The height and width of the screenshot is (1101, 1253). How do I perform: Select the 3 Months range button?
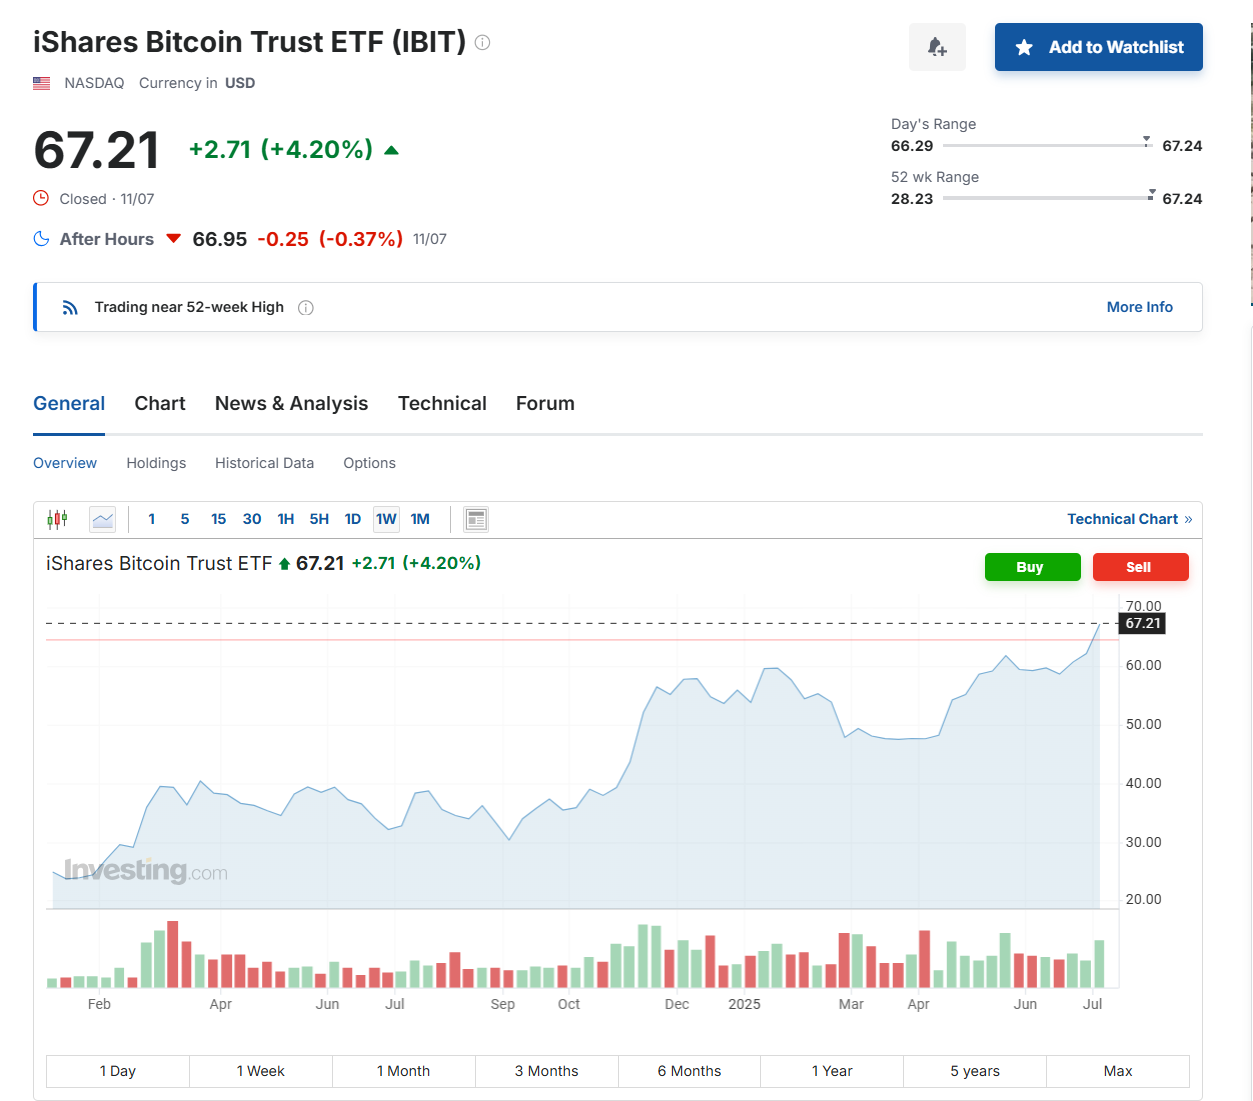[x=547, y=1071]
